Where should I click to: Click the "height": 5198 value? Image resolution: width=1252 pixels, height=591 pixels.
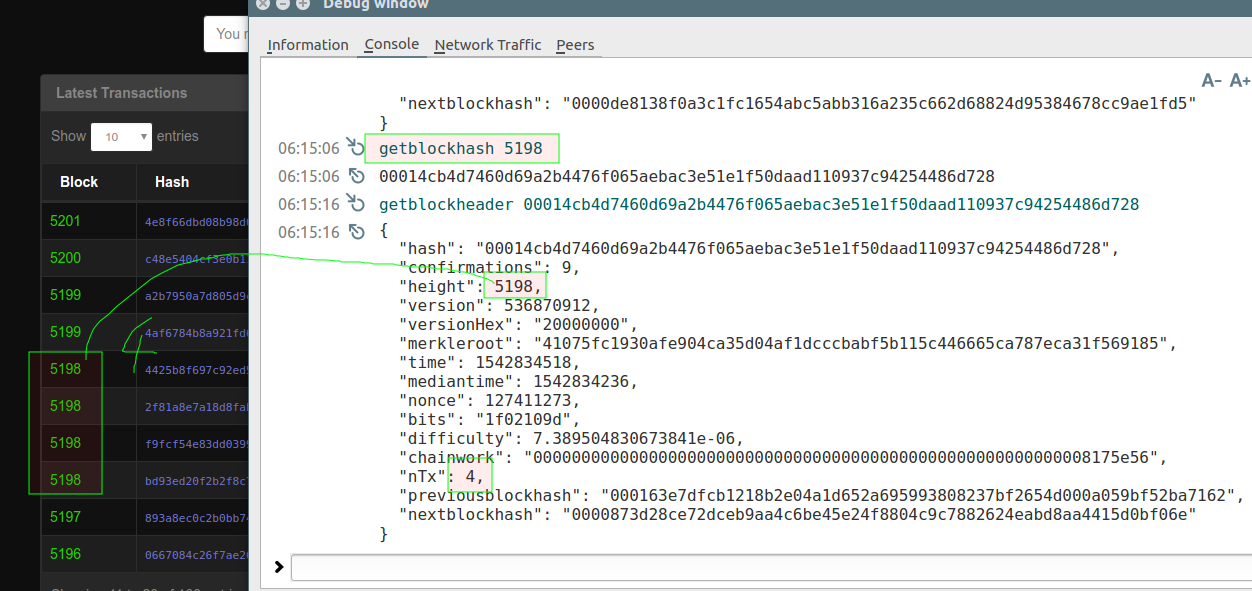click(515, 286)
